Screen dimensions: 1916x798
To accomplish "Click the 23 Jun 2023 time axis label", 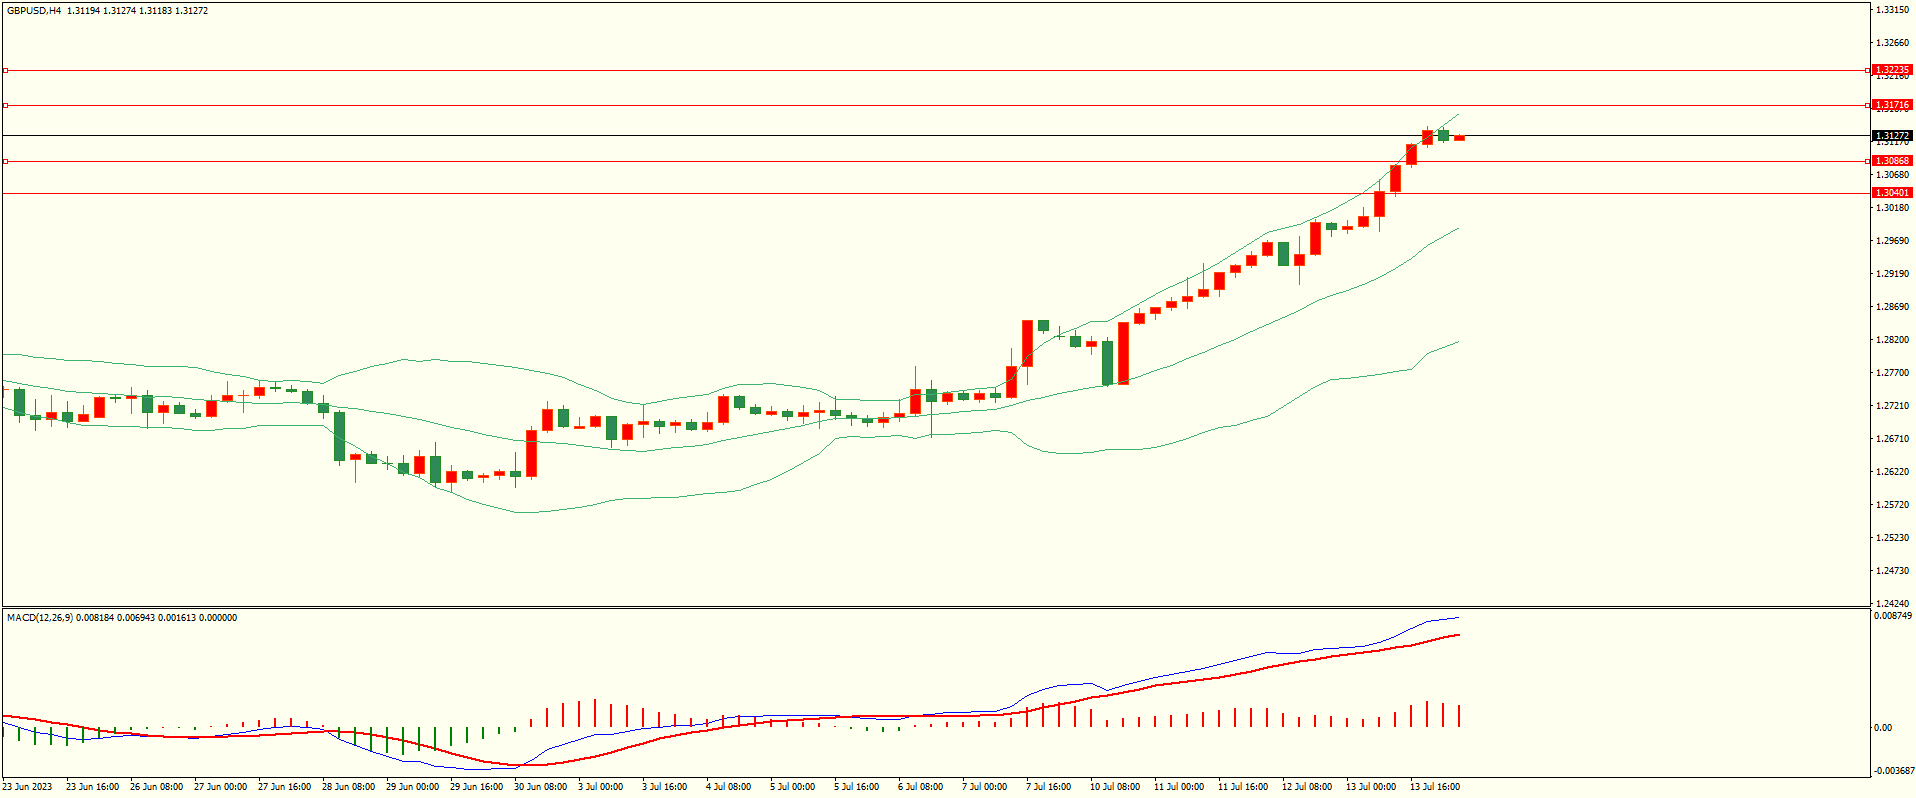I will (27, 787).
